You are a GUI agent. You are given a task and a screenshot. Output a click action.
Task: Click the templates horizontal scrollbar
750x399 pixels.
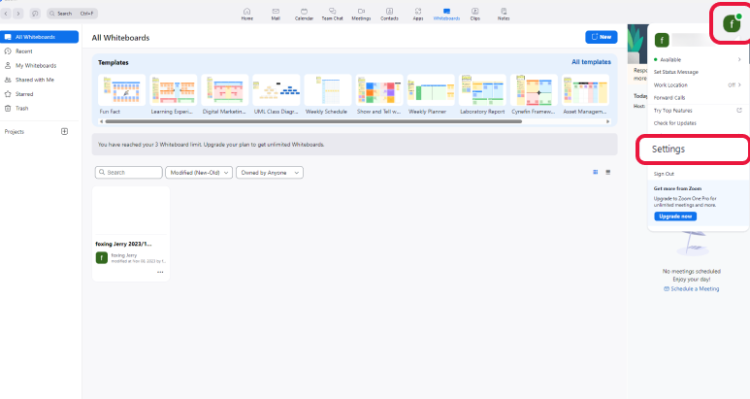click(313, 122)
